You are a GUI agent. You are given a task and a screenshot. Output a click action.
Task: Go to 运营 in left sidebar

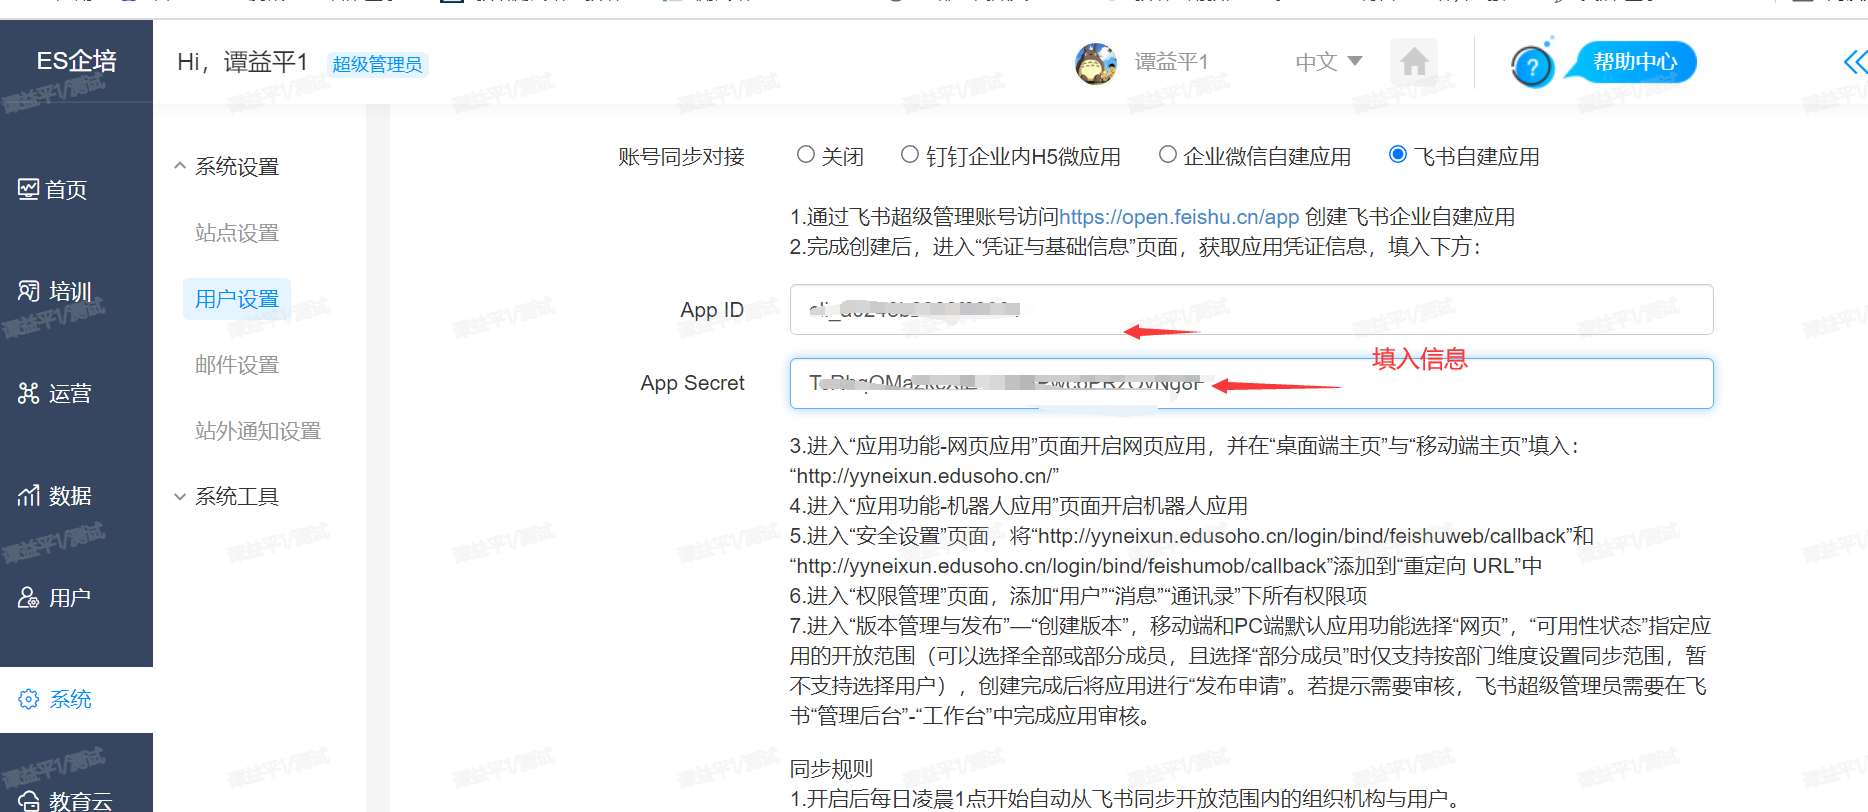(56, 394)
